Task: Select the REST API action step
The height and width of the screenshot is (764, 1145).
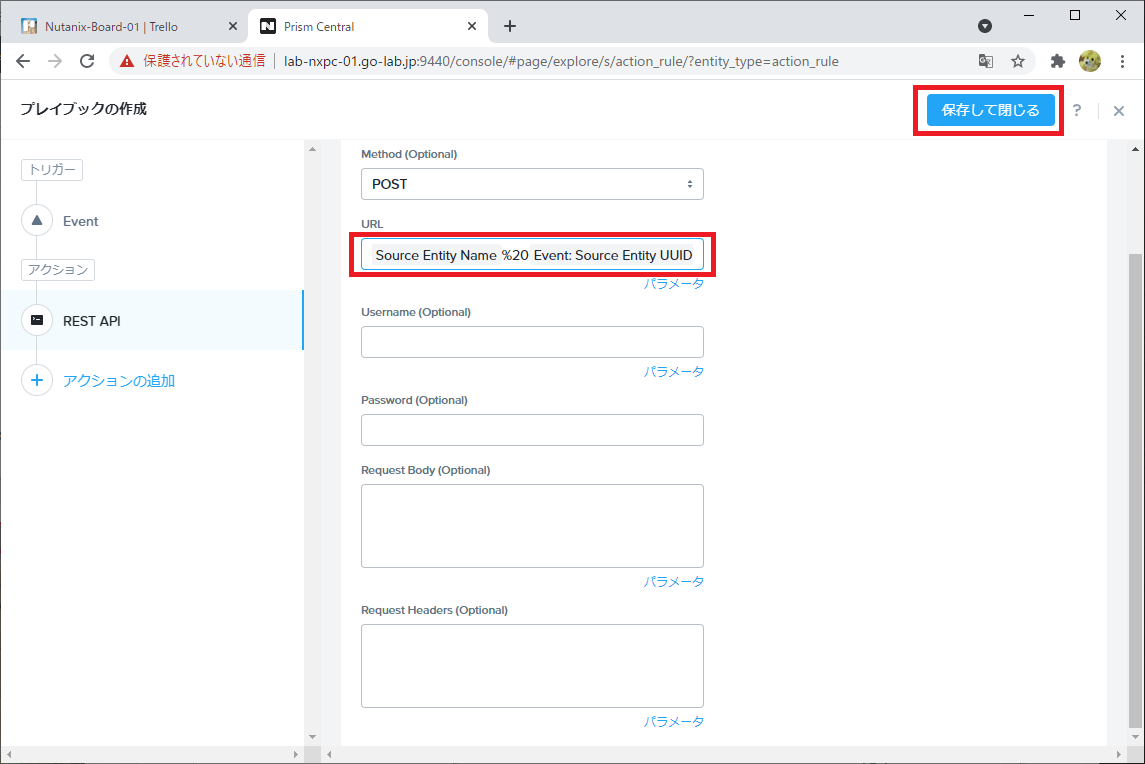Action: coord(152,321)
